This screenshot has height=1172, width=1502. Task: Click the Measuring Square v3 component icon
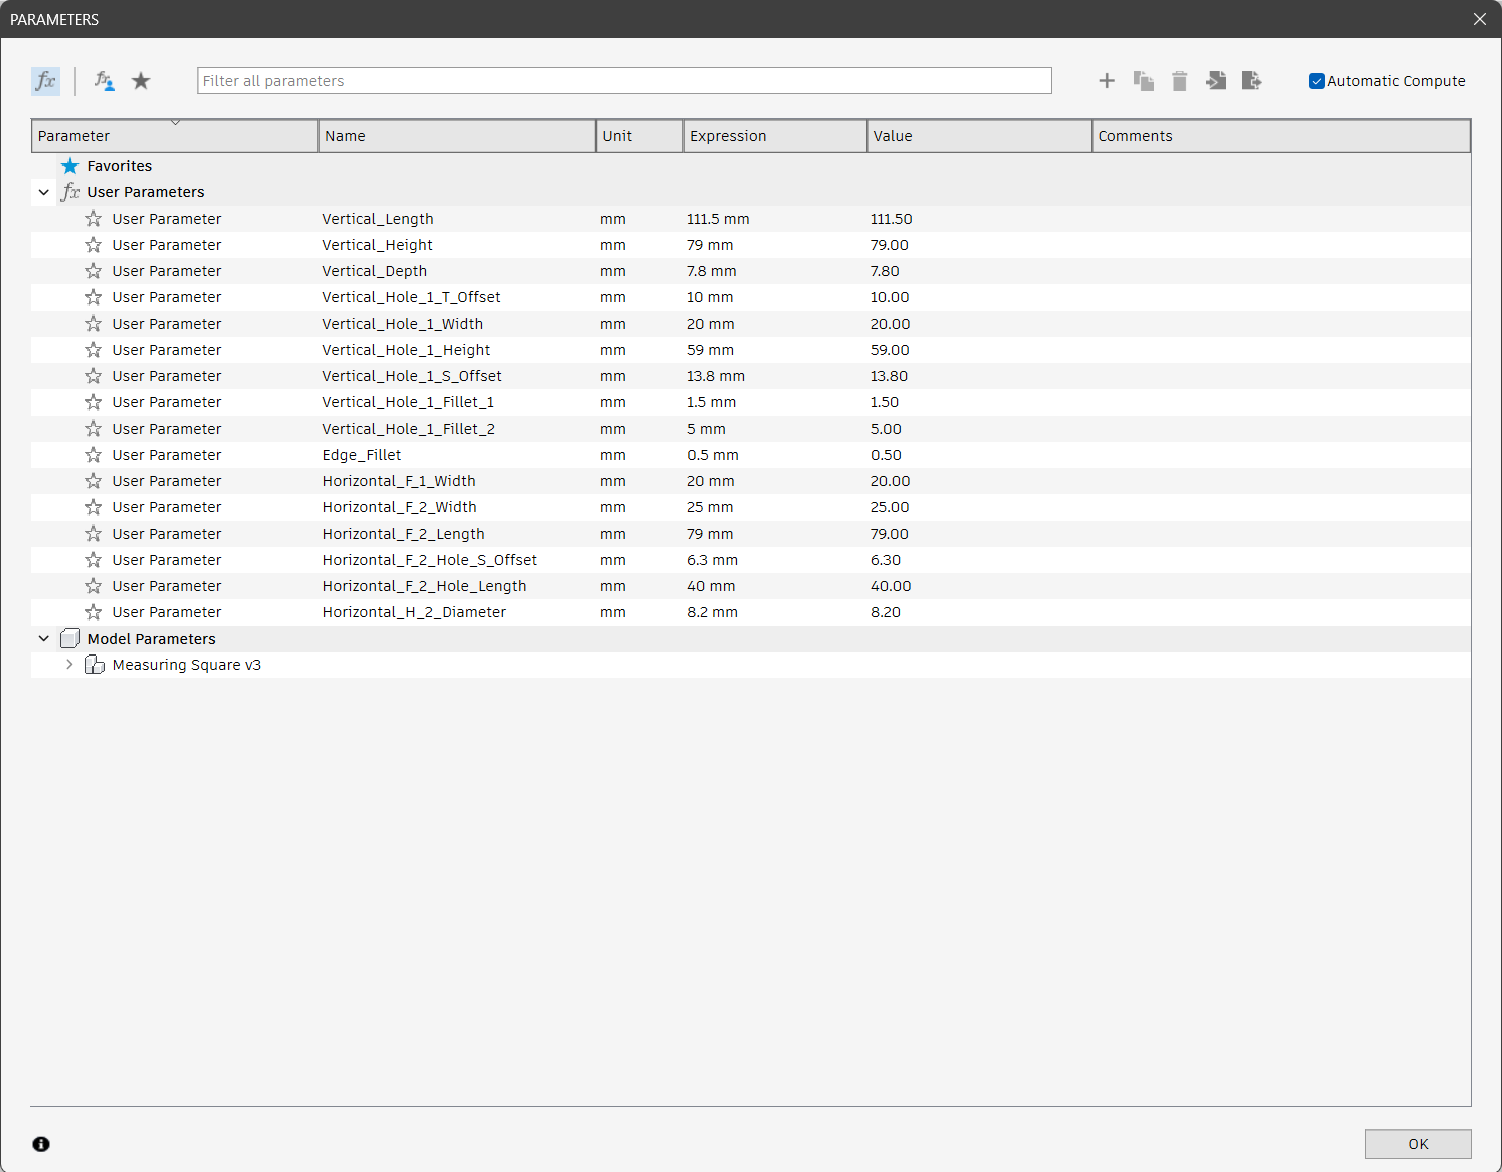(95, 665)
